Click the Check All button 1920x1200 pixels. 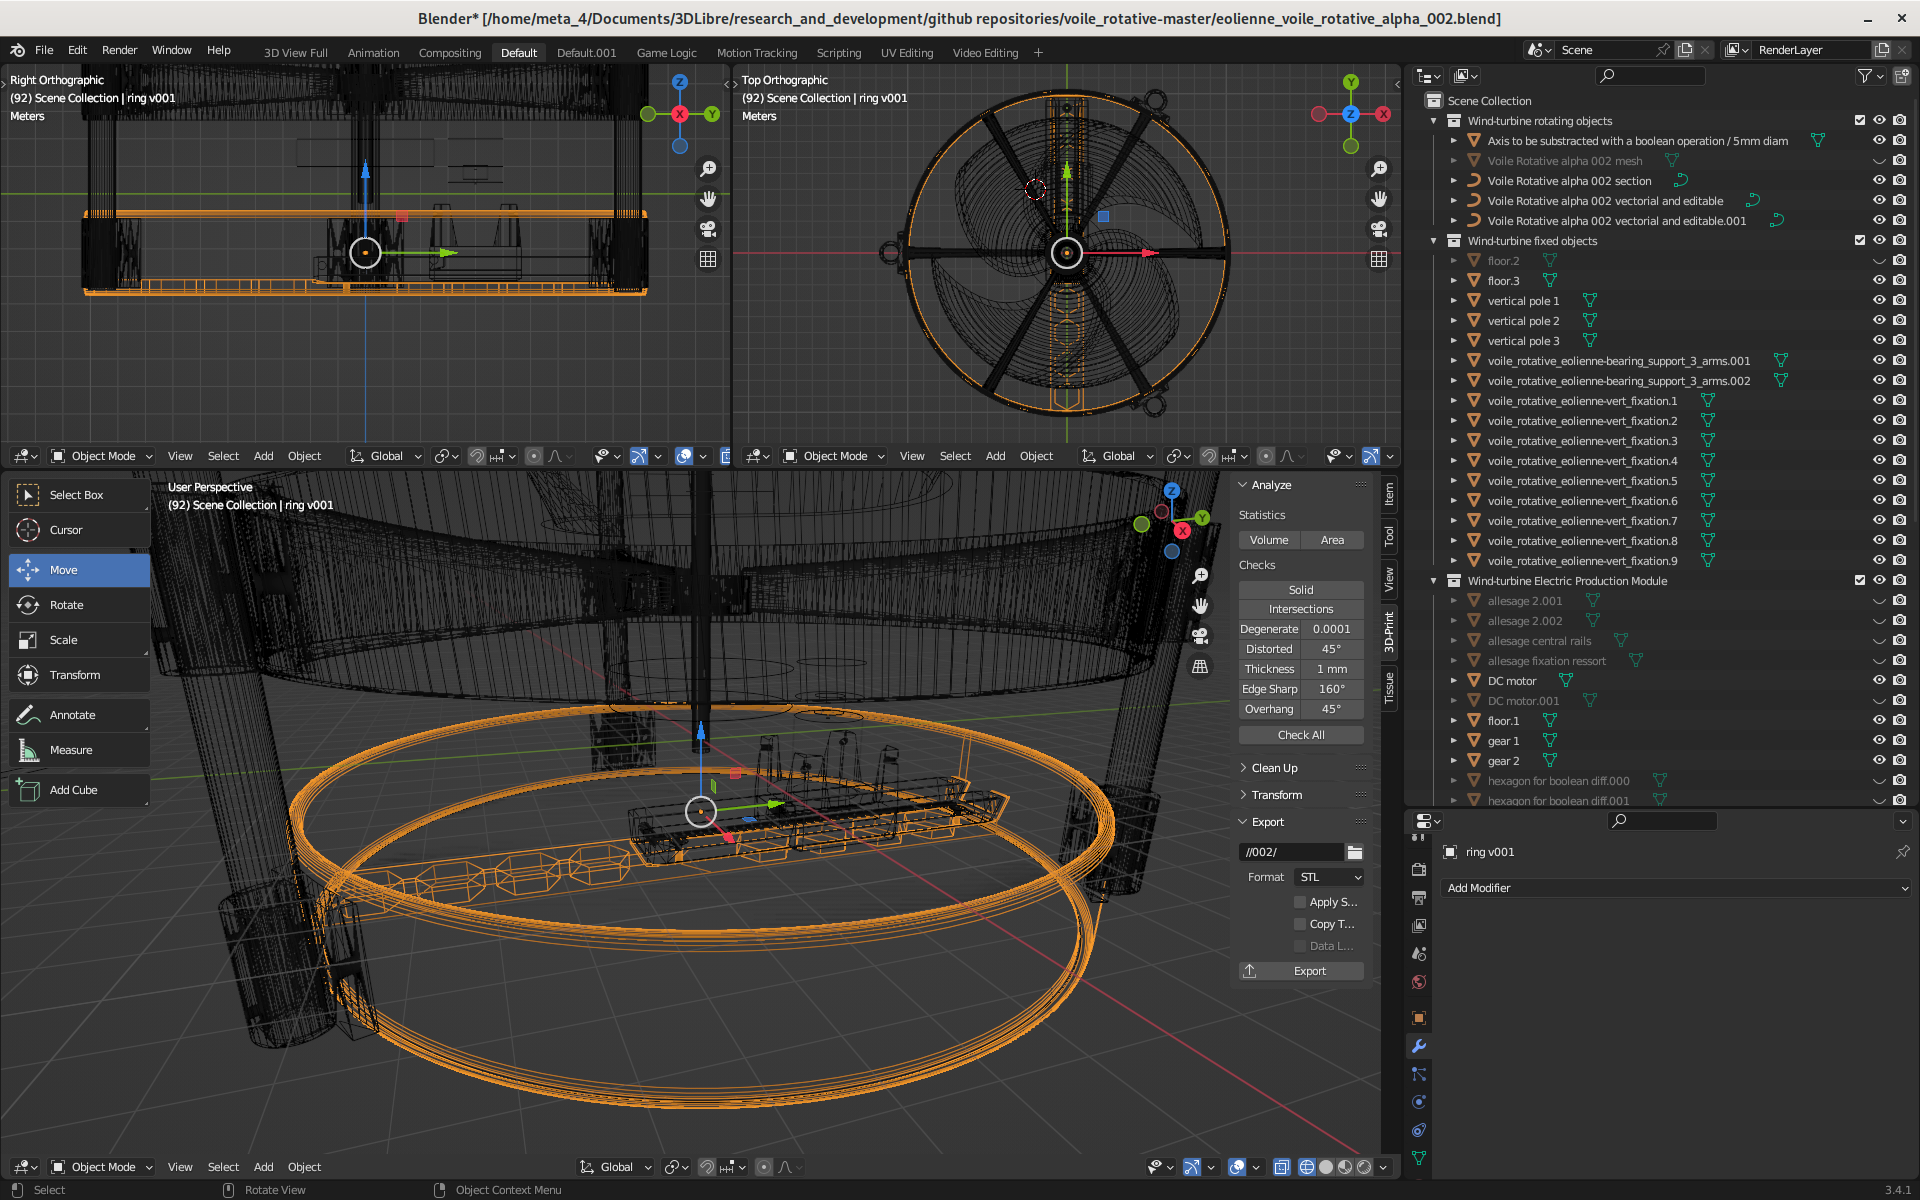coord(1301,735)
